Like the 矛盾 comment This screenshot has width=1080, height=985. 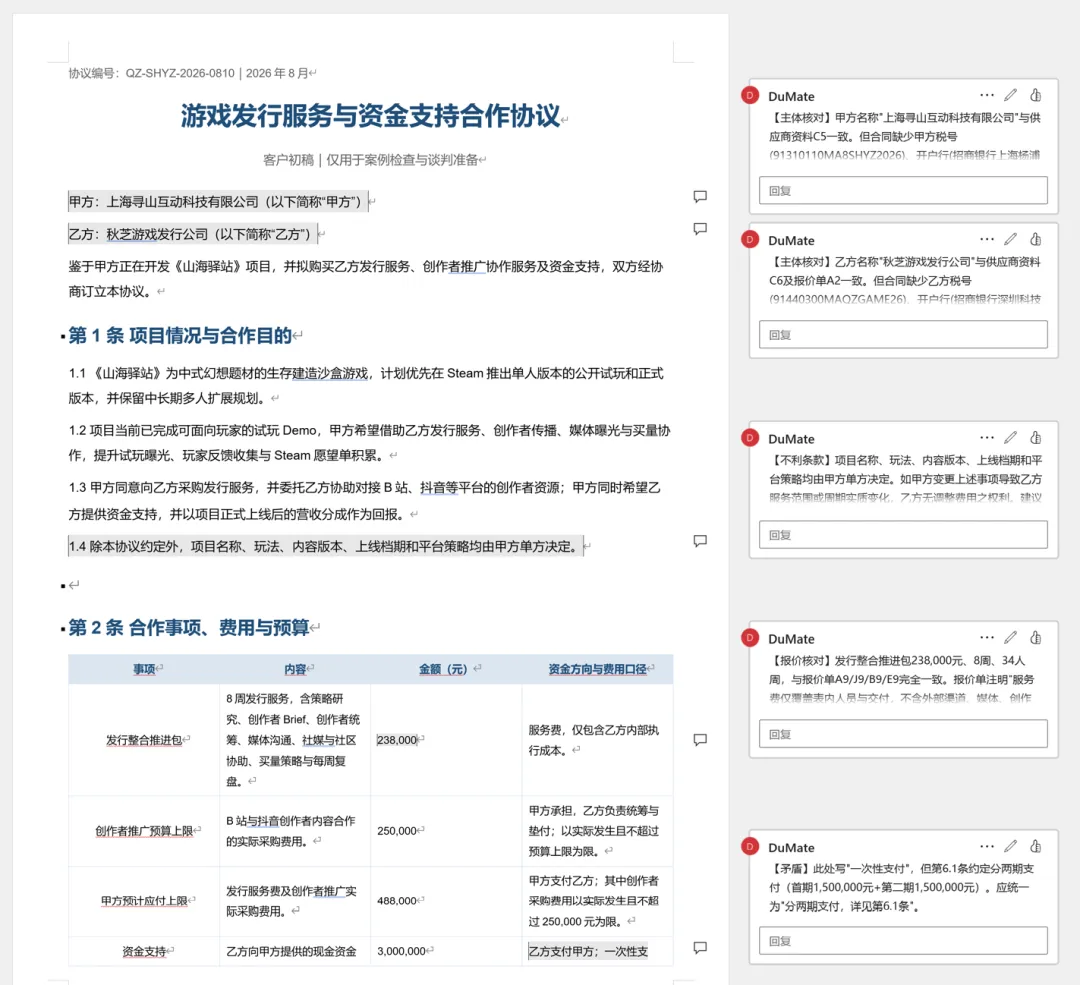click(x=1035, y=847)
